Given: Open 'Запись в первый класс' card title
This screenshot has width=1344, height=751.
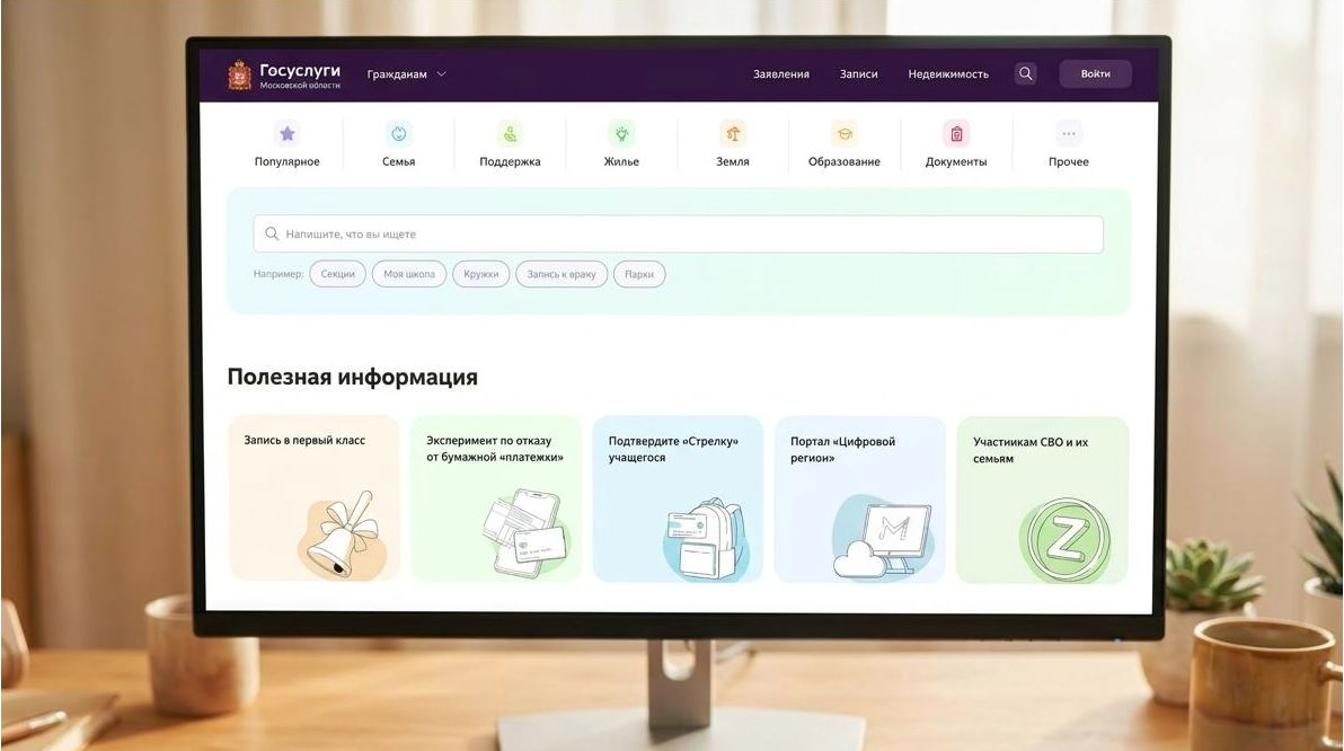Looking at the screenshot, I should 305,440.
